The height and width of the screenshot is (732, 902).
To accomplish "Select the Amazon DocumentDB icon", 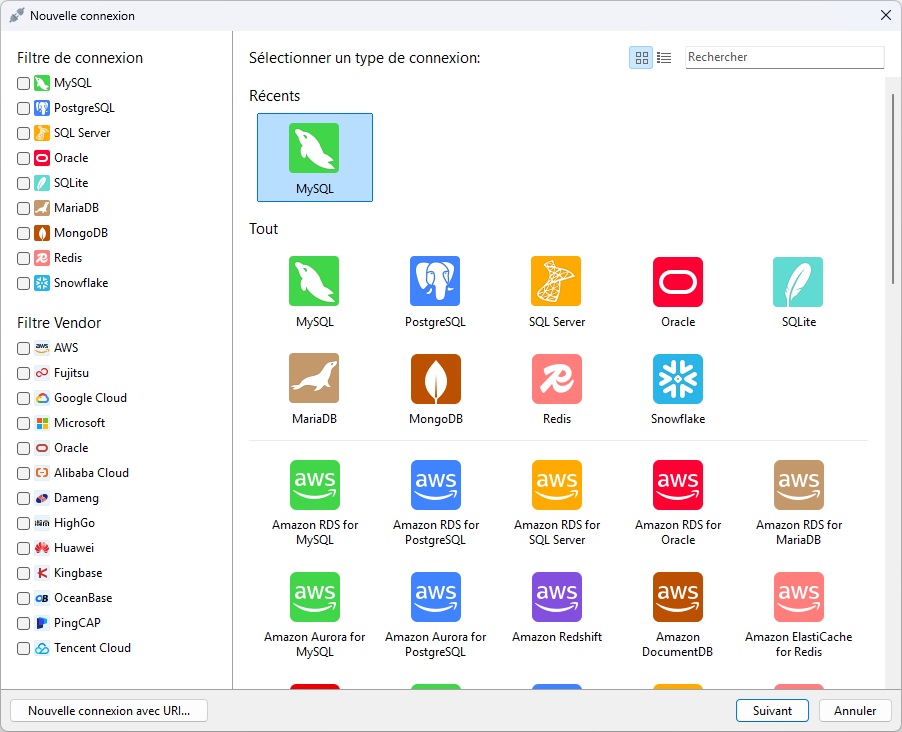I will coord(678,597).
